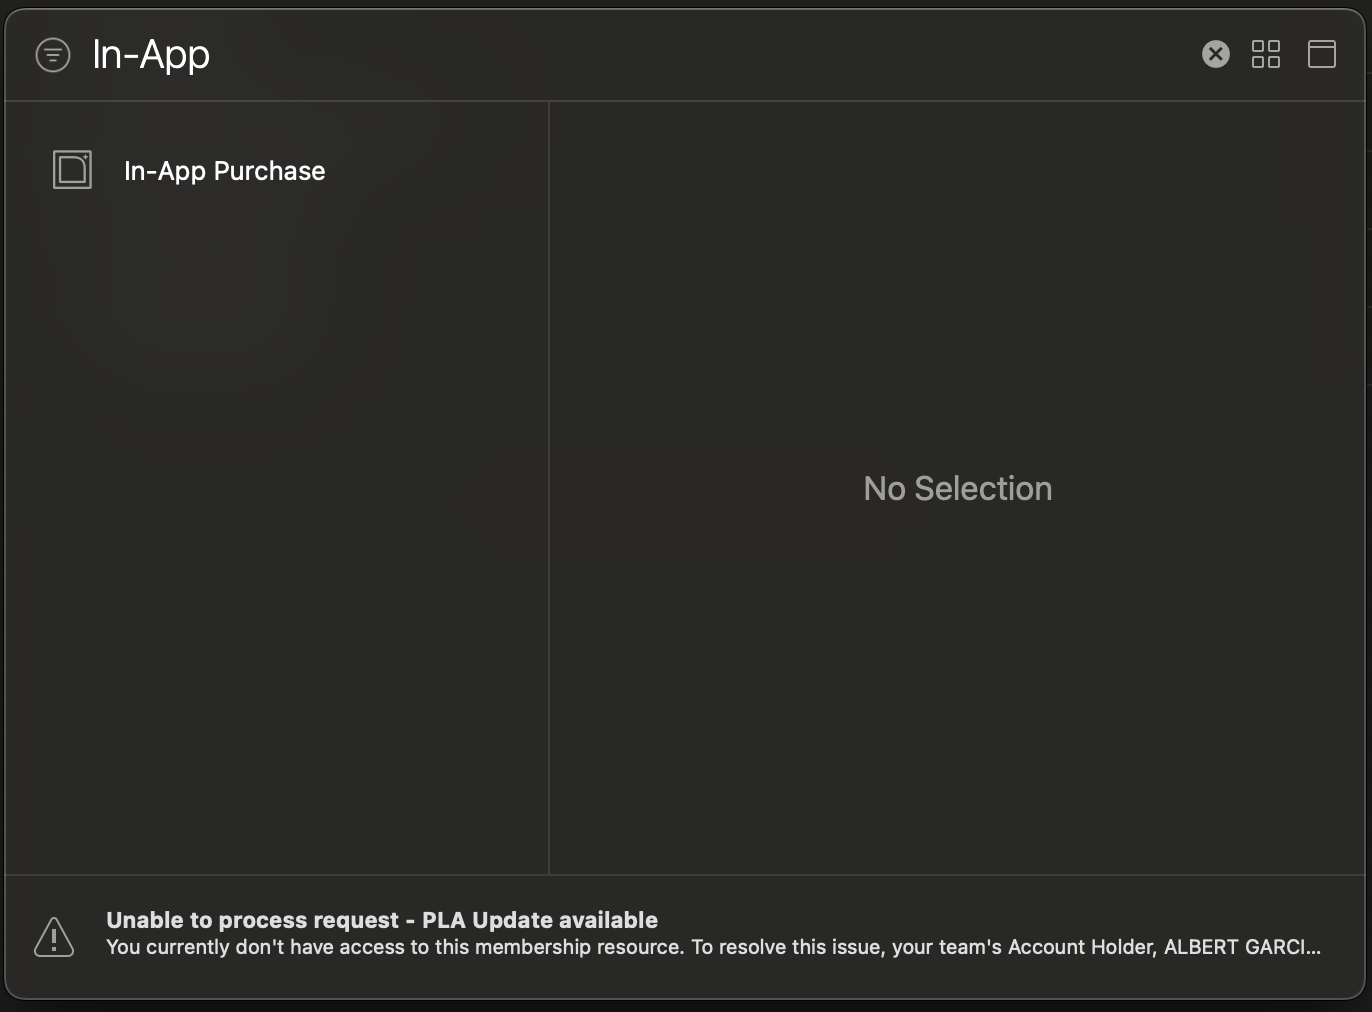Click the truncated "ALBERT GARCI…" text
1372x1012 pixels.
[x=1242, y=947]
